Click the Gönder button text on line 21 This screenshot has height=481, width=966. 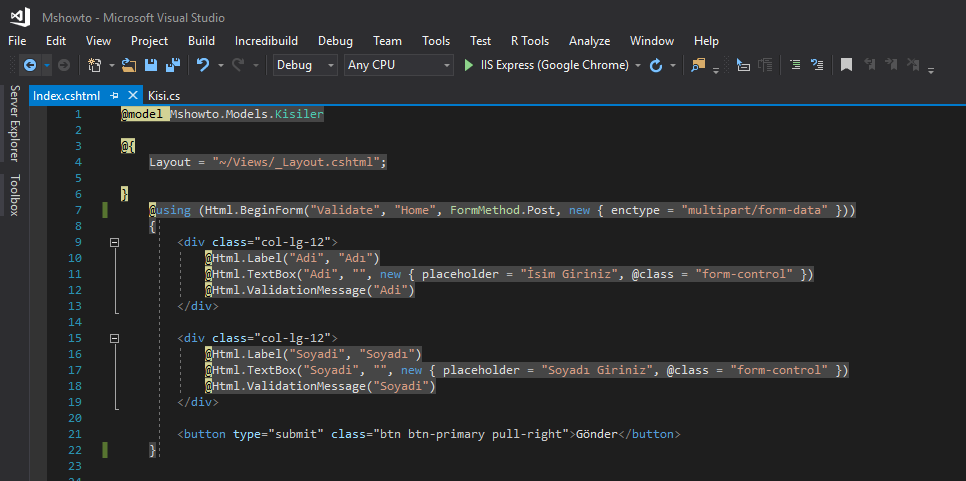click(596, 434)
